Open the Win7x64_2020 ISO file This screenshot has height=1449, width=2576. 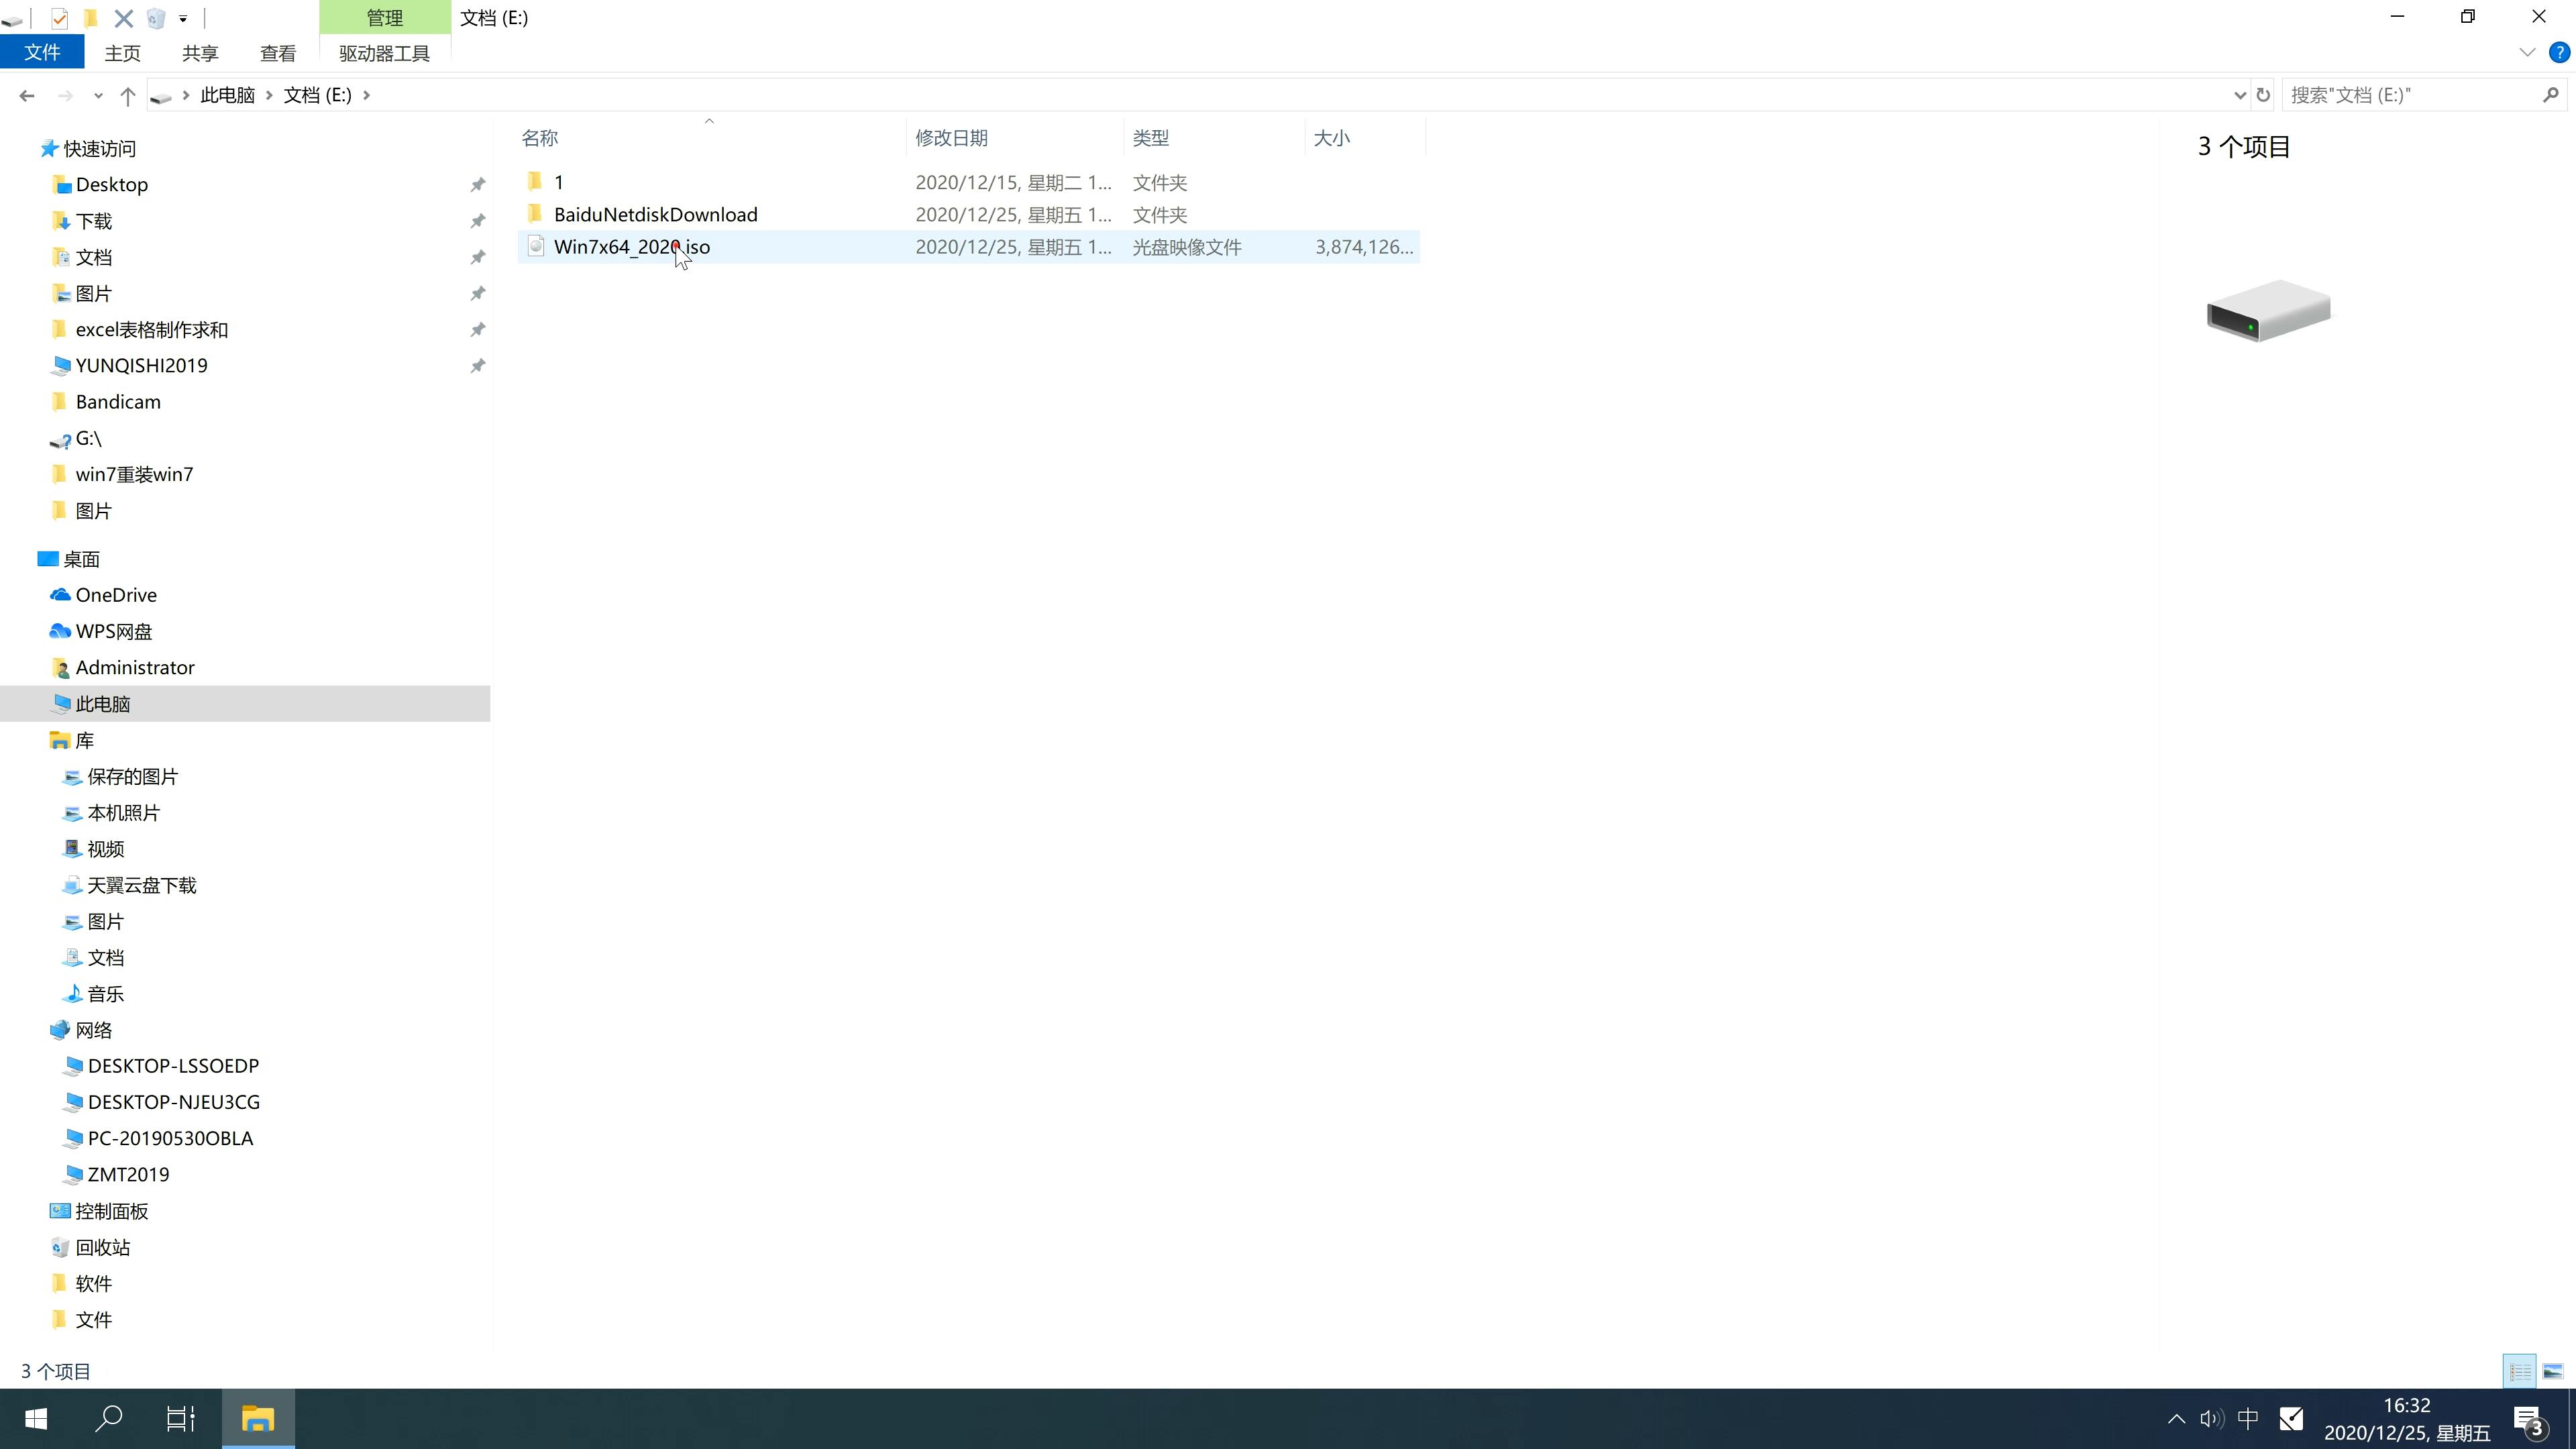click(x=632, y=246)
